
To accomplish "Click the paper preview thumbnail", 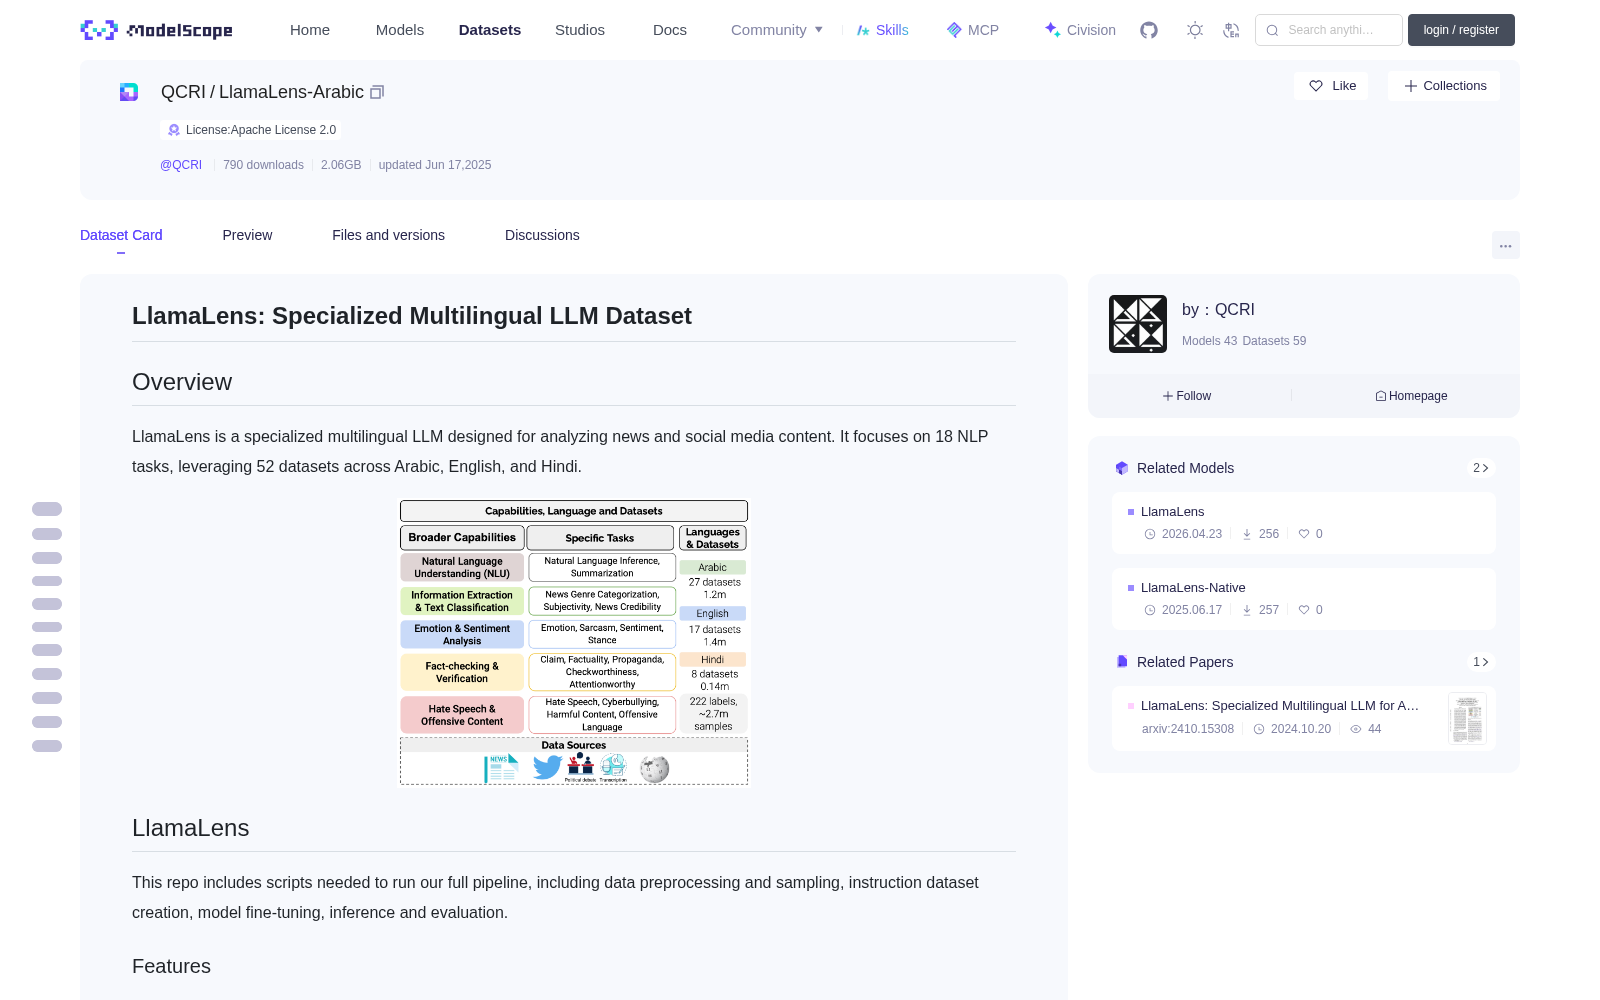I will click(x=1467, y=718).
